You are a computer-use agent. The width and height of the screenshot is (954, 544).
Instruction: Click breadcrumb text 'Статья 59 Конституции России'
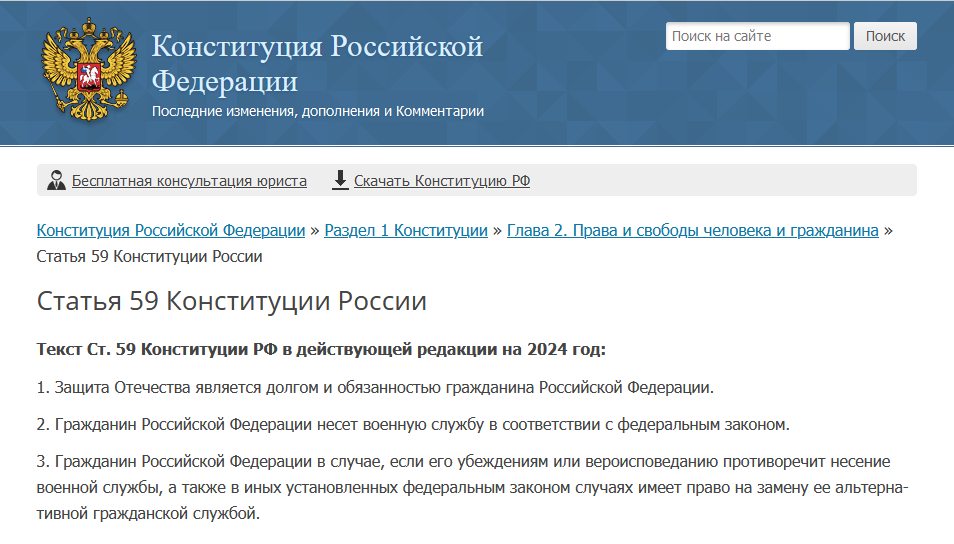pyautogui.click(x=150, y=257)
